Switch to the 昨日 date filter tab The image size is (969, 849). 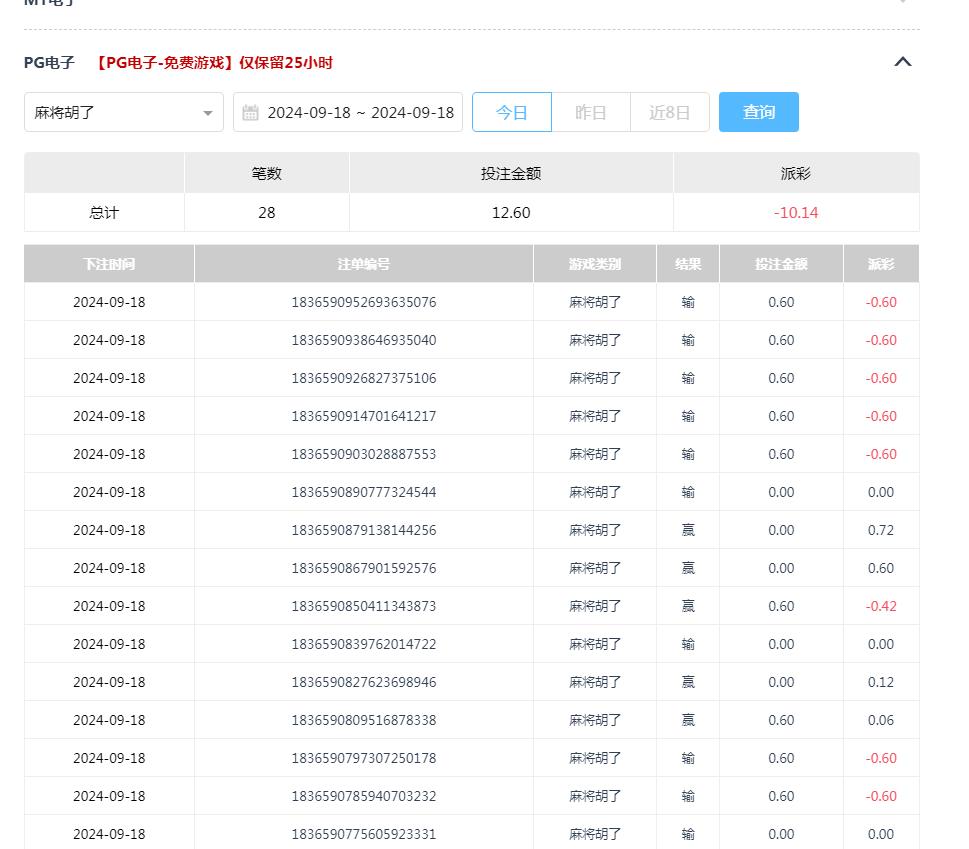click(x=590, y=112)
